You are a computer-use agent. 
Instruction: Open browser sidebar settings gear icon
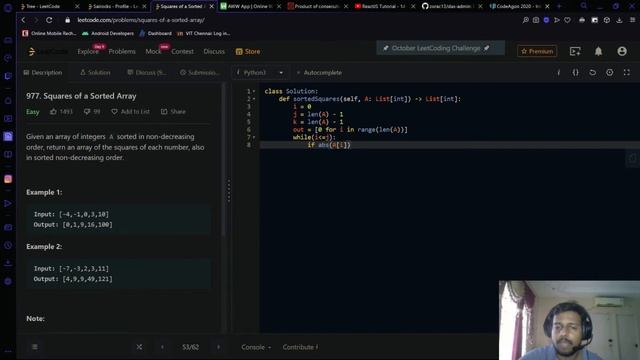8,281
